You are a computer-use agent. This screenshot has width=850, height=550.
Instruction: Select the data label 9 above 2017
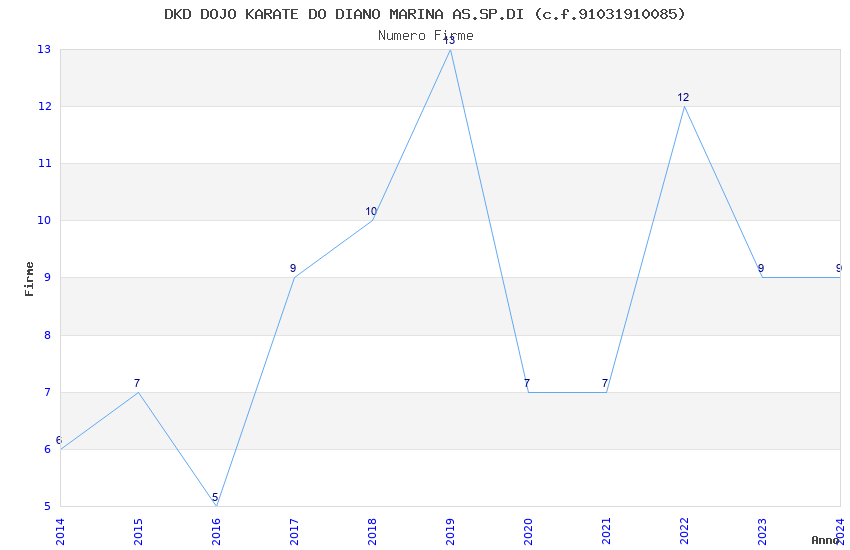tap(293, 268)
